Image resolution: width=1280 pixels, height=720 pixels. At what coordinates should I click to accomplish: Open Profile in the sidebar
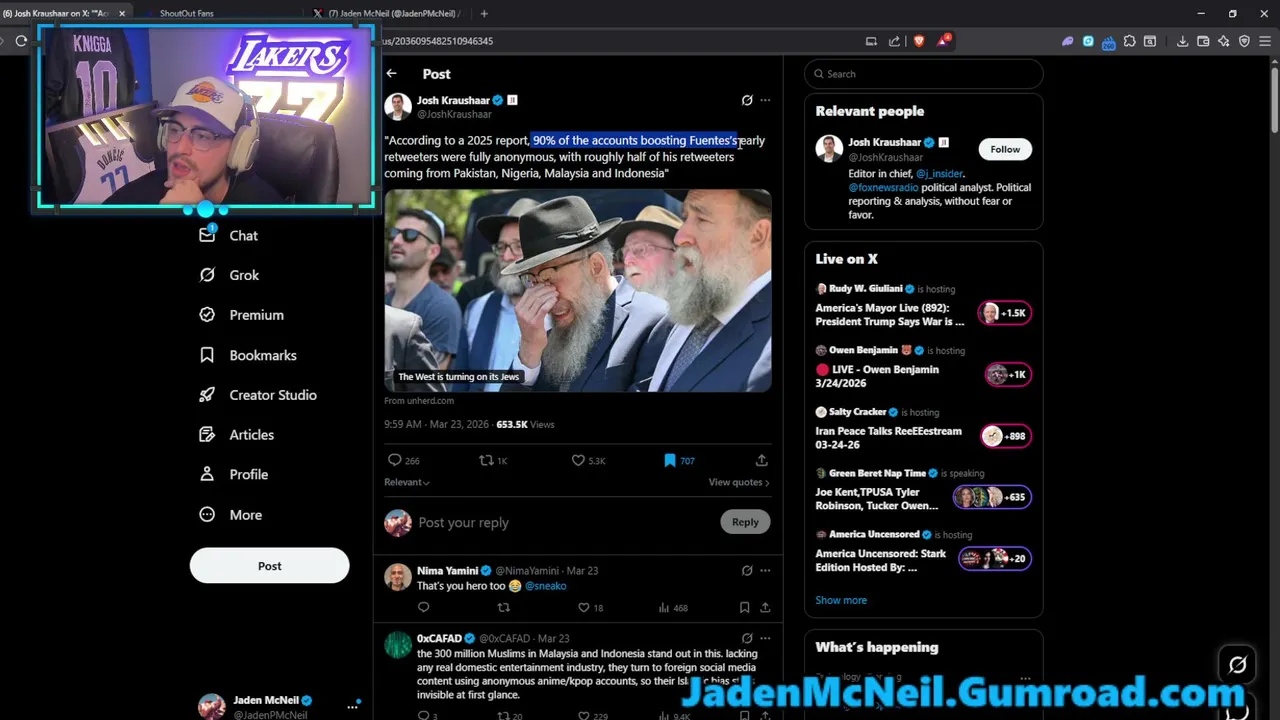pyautogui.click(x=234, y=475)
